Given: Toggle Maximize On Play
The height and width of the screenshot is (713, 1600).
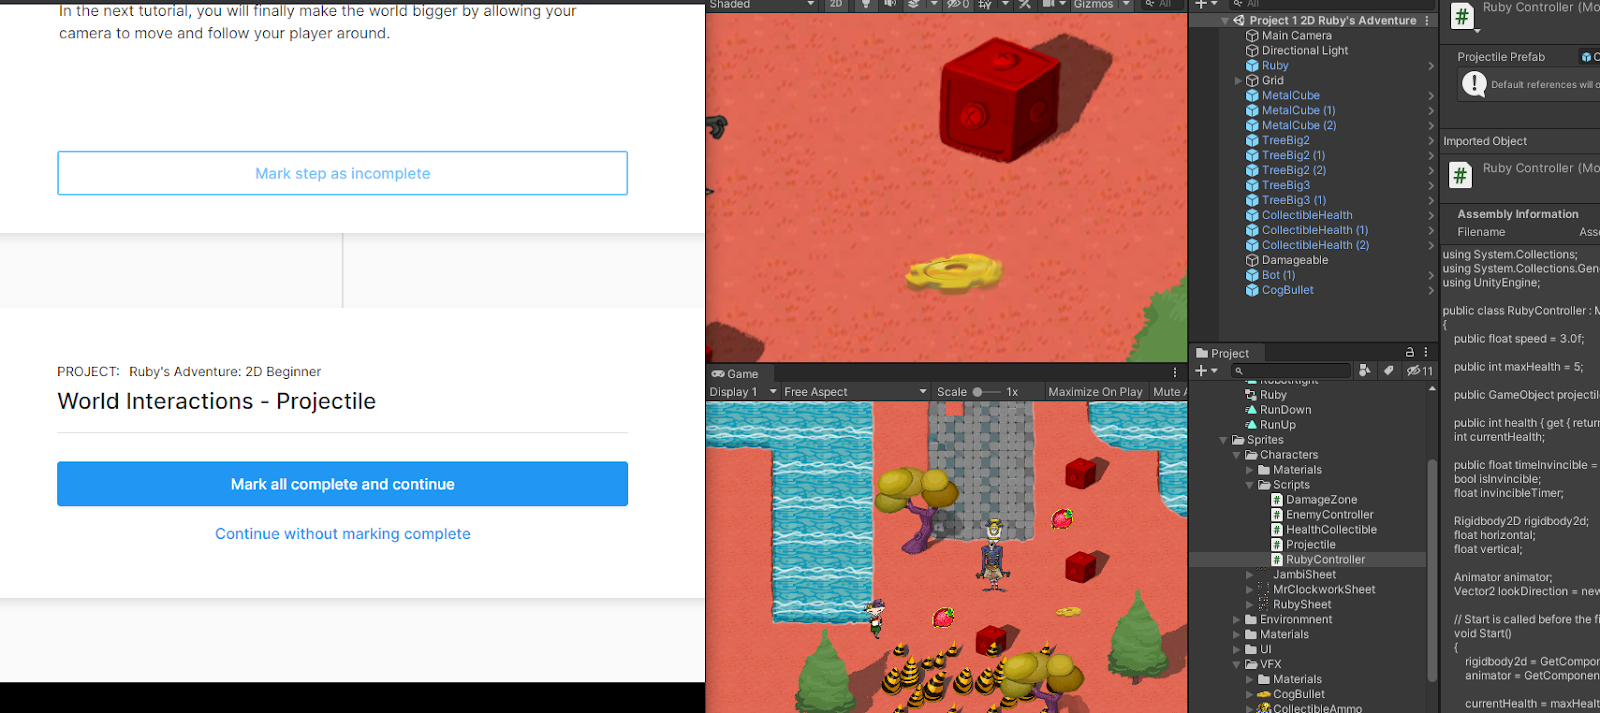Looking at the screenshot, I should [x=1095, y=392].
